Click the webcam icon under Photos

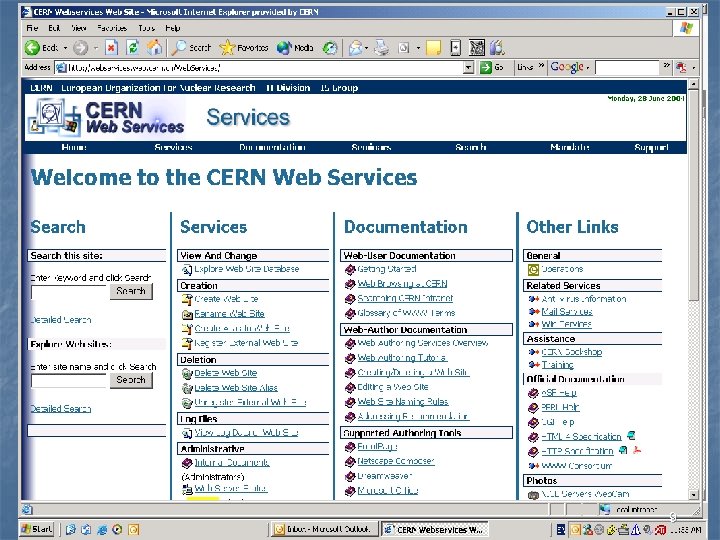[x=533, y=495]
